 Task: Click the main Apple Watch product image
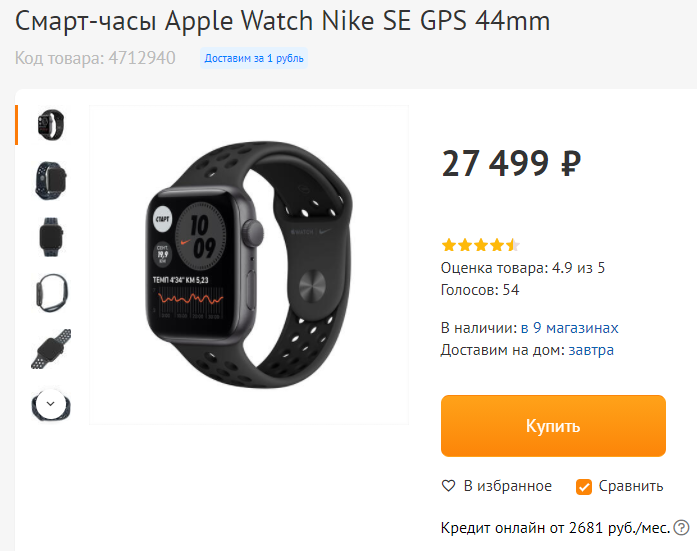(x=249, y=265)
